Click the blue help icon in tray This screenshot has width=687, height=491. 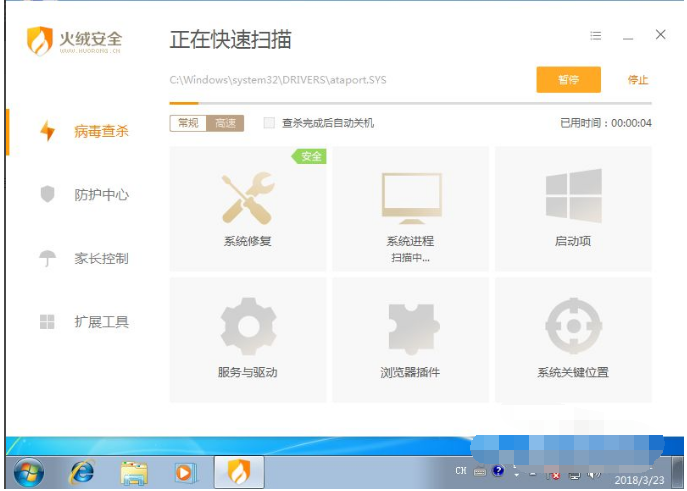point(498,471)
